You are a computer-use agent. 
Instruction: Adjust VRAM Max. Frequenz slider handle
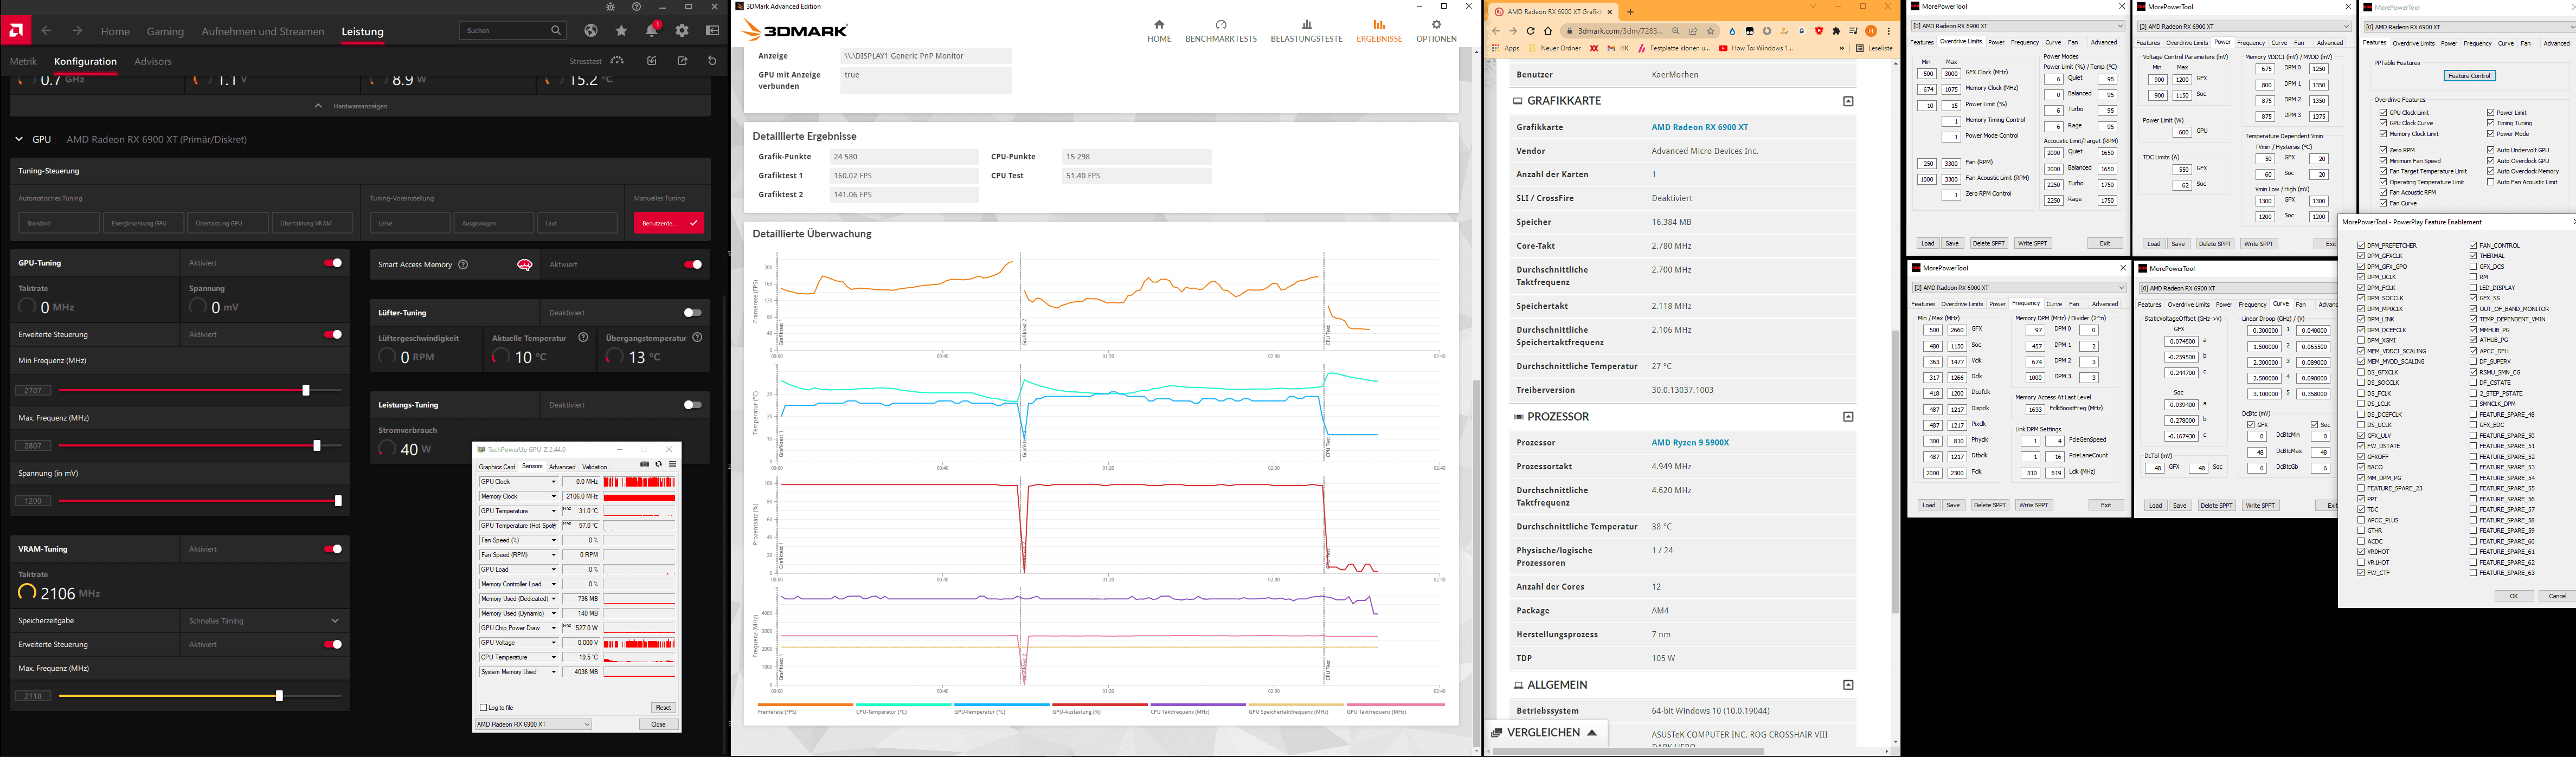coord(279,695)
